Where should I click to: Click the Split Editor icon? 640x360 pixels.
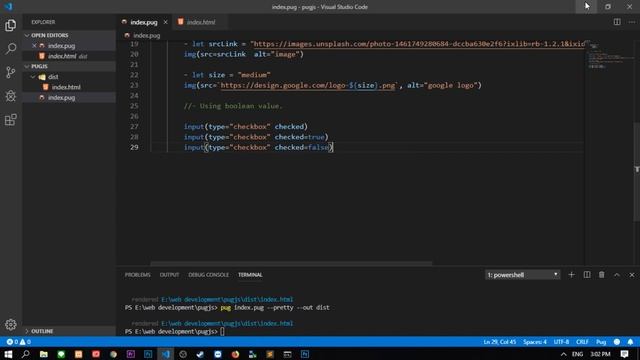pyautogui.click(x=617, y=22)
